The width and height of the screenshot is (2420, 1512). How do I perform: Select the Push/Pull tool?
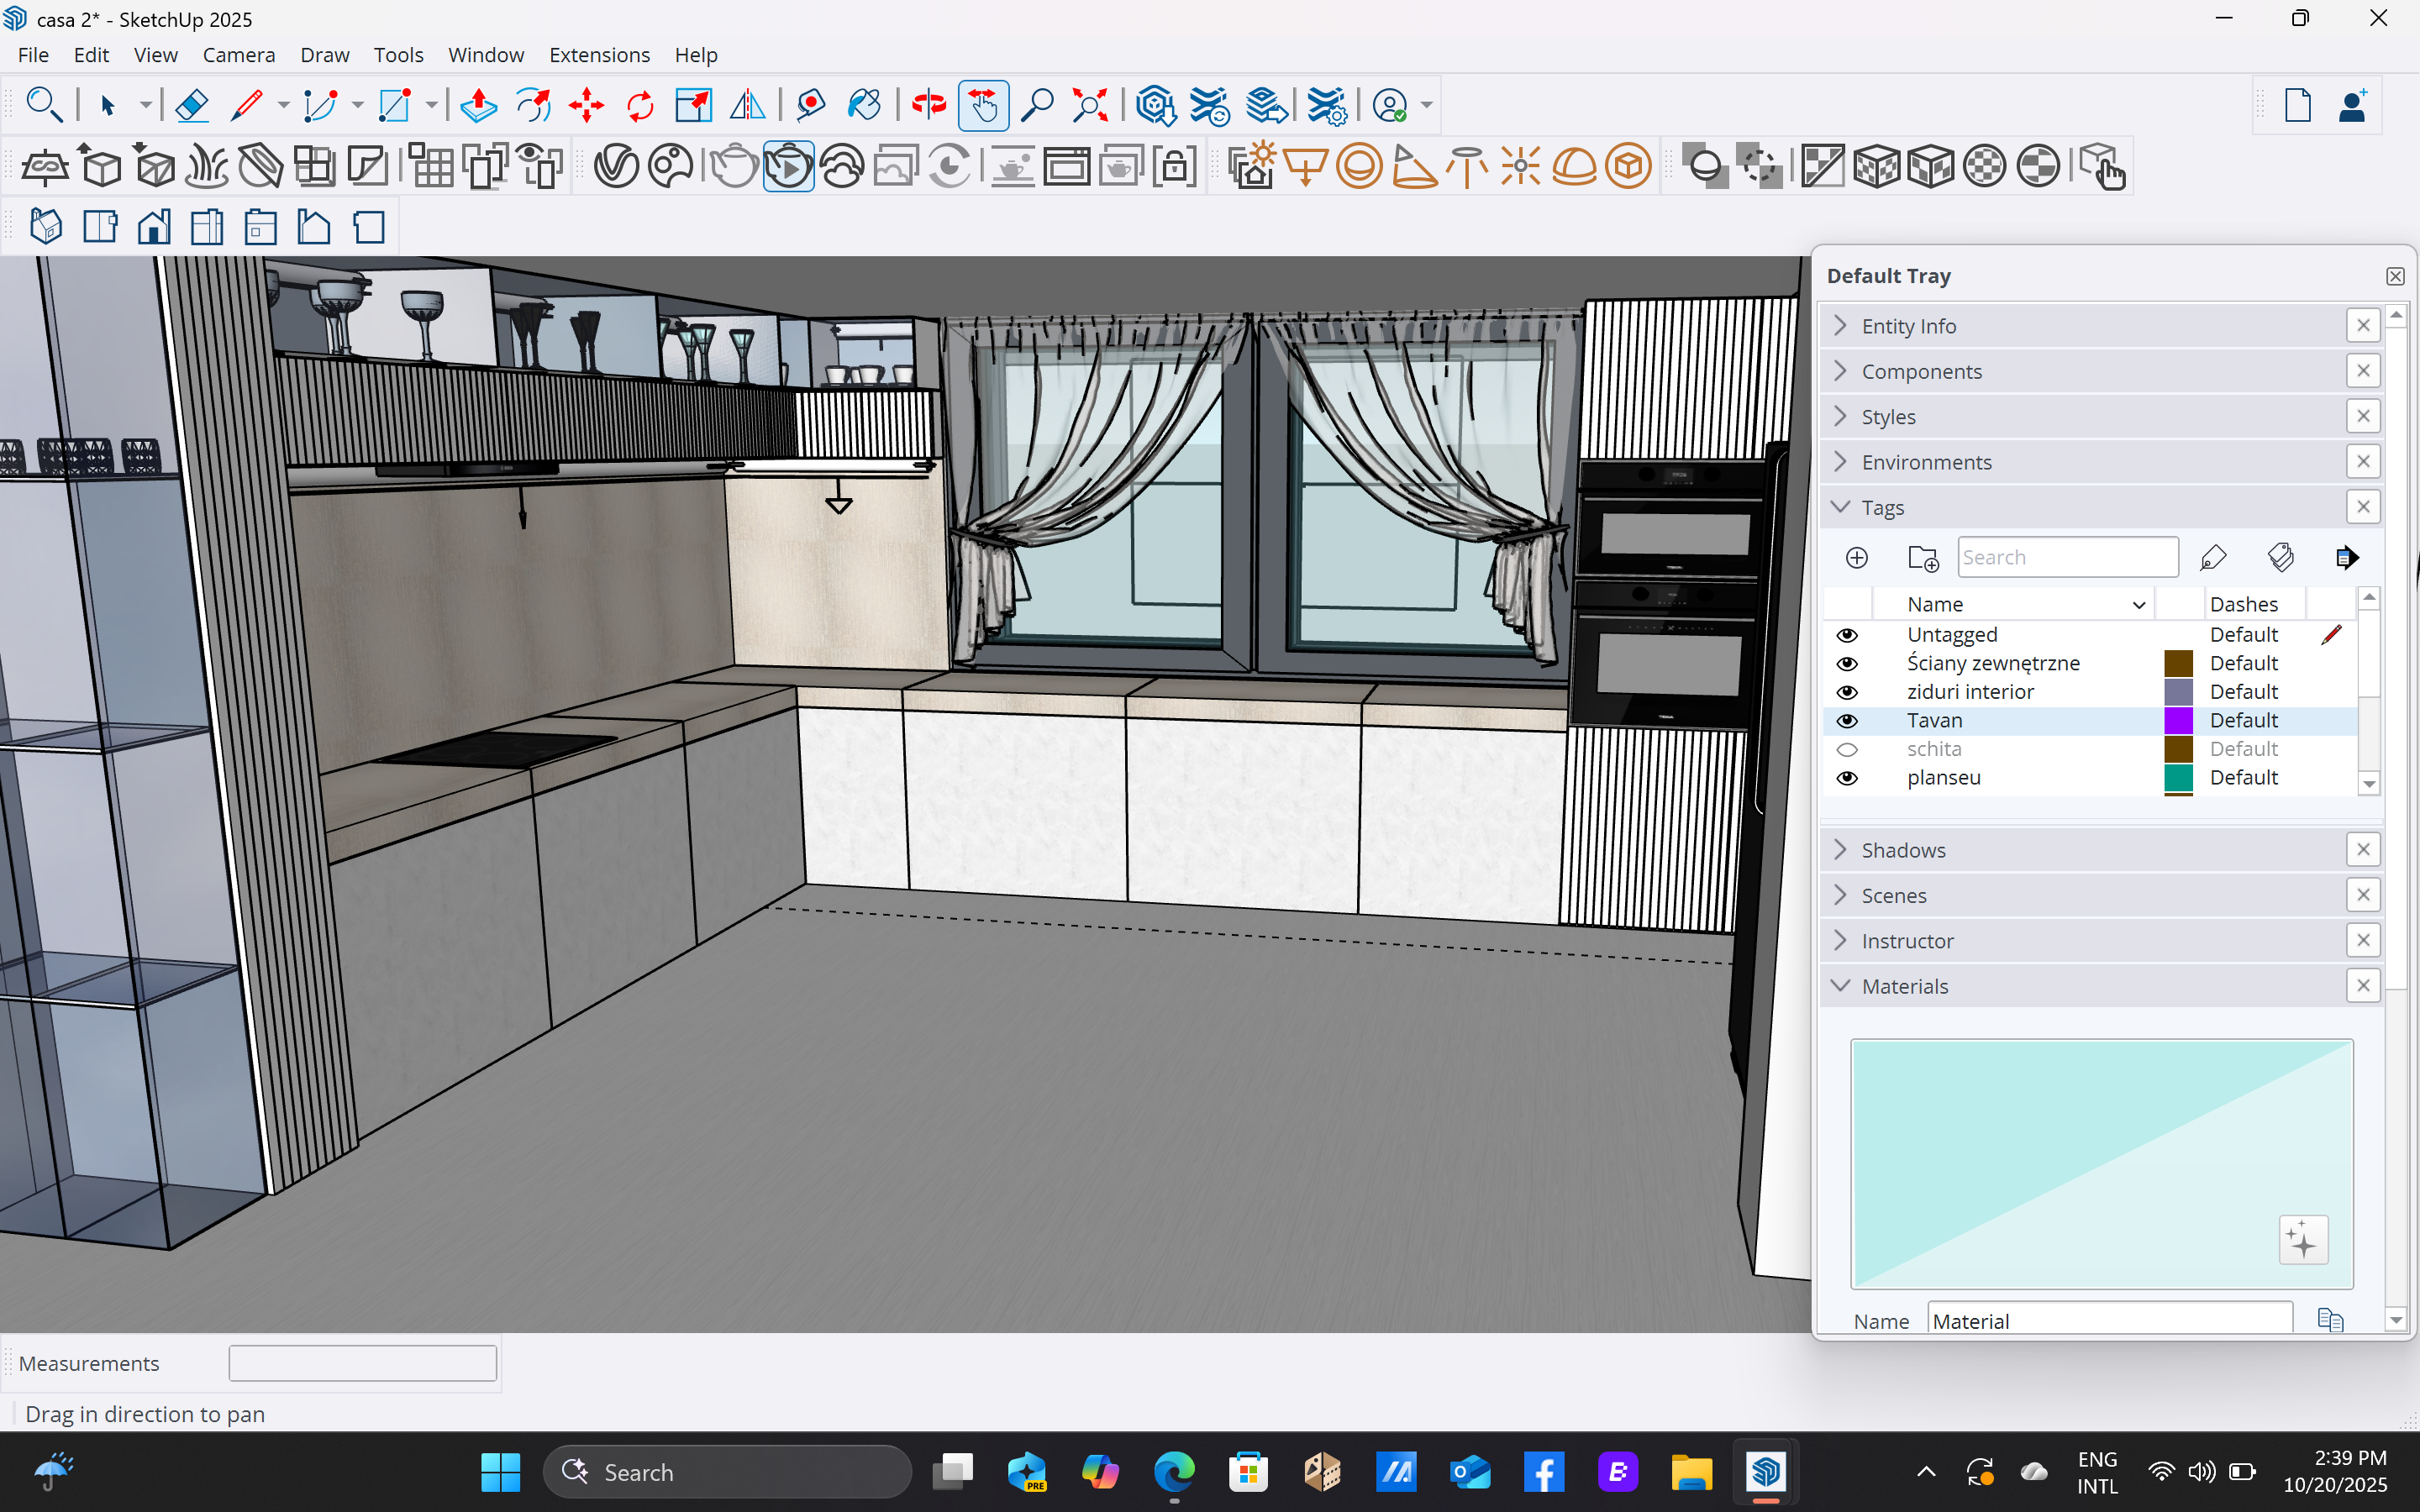[479, 105]
